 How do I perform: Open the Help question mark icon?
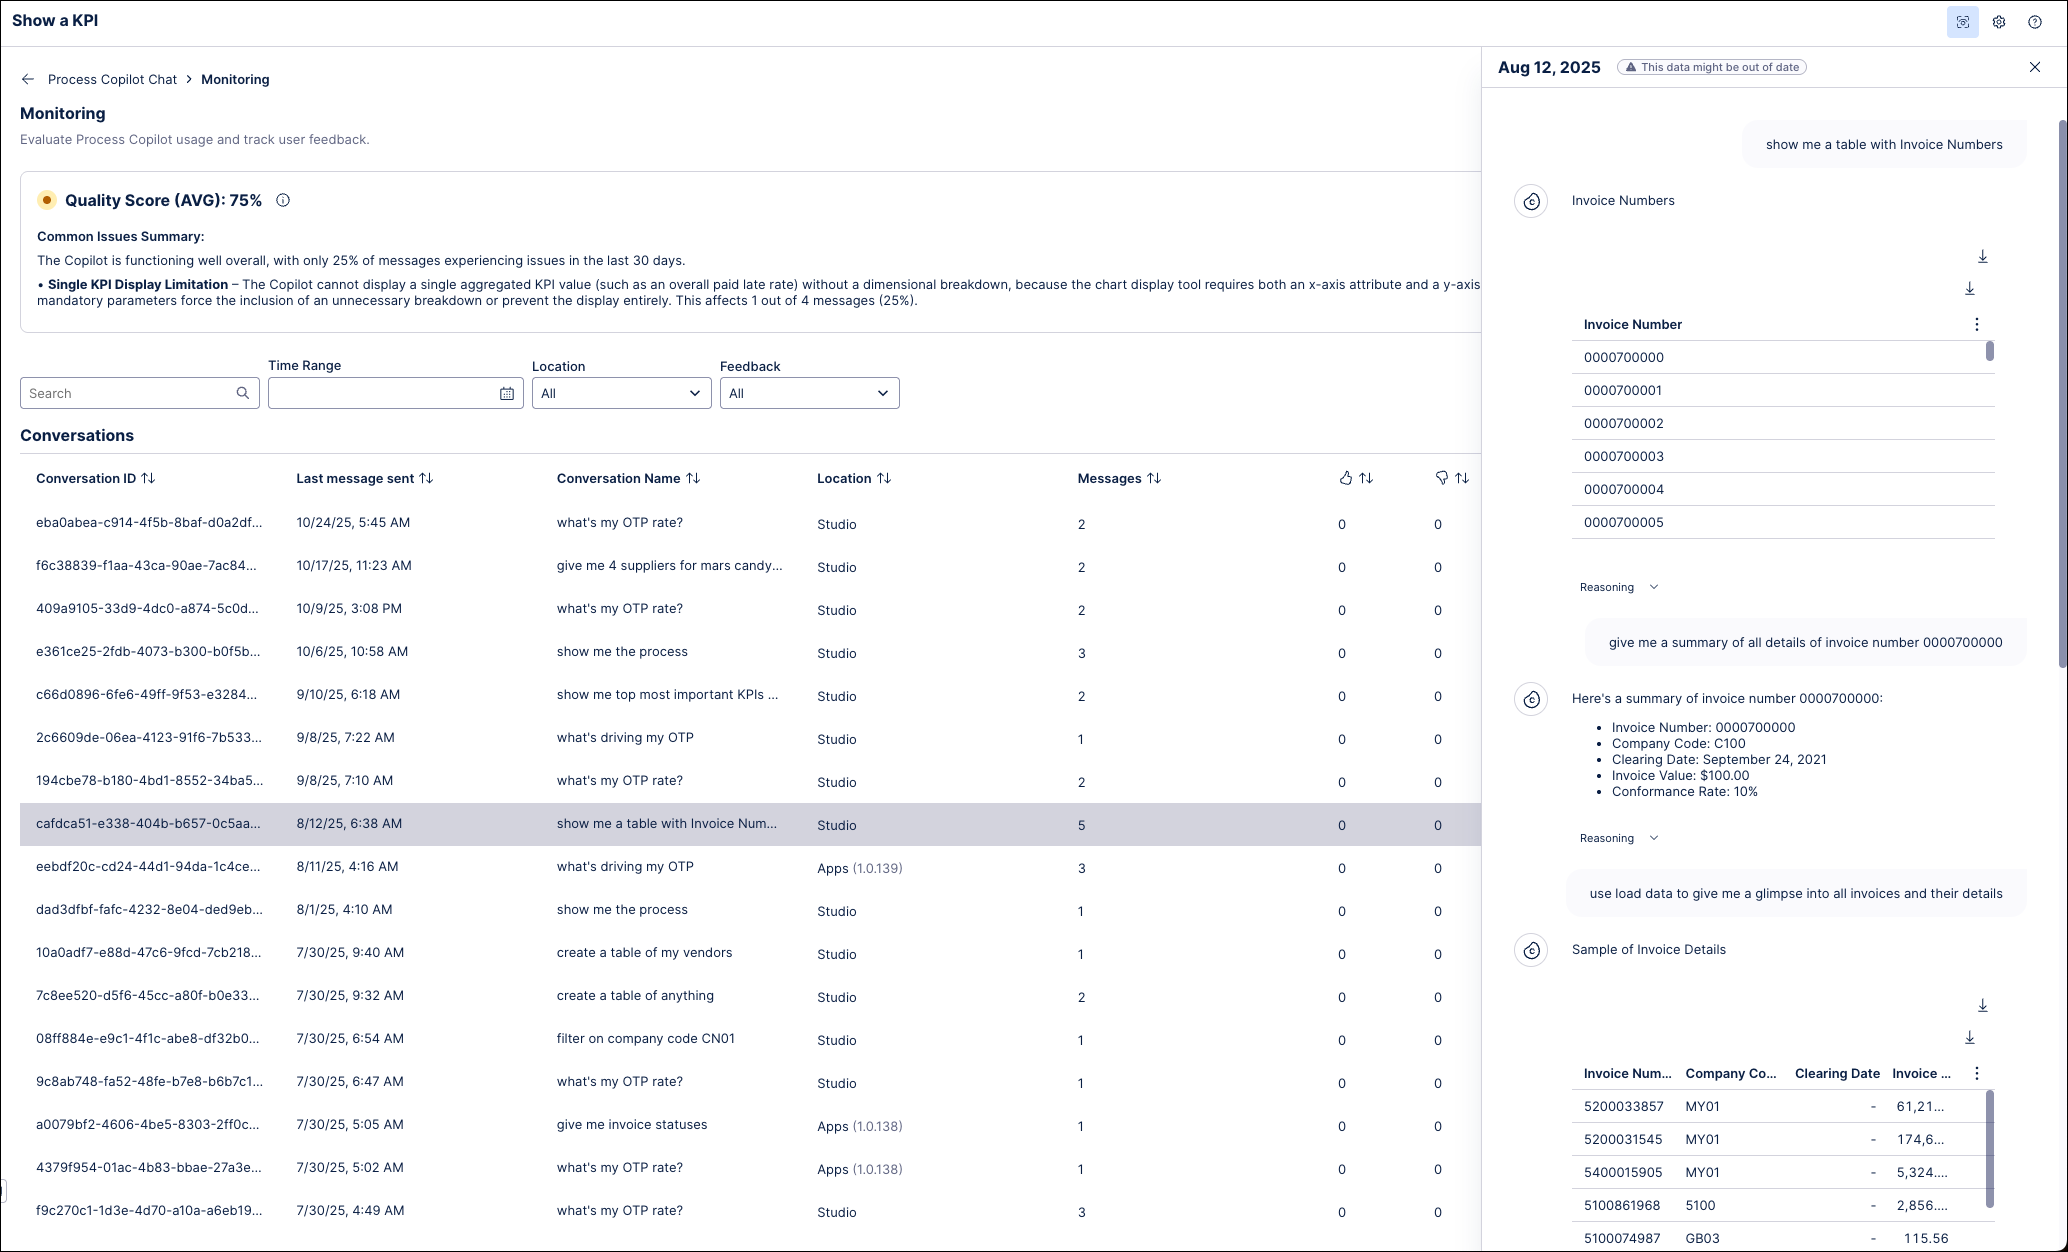point(2035,21)
